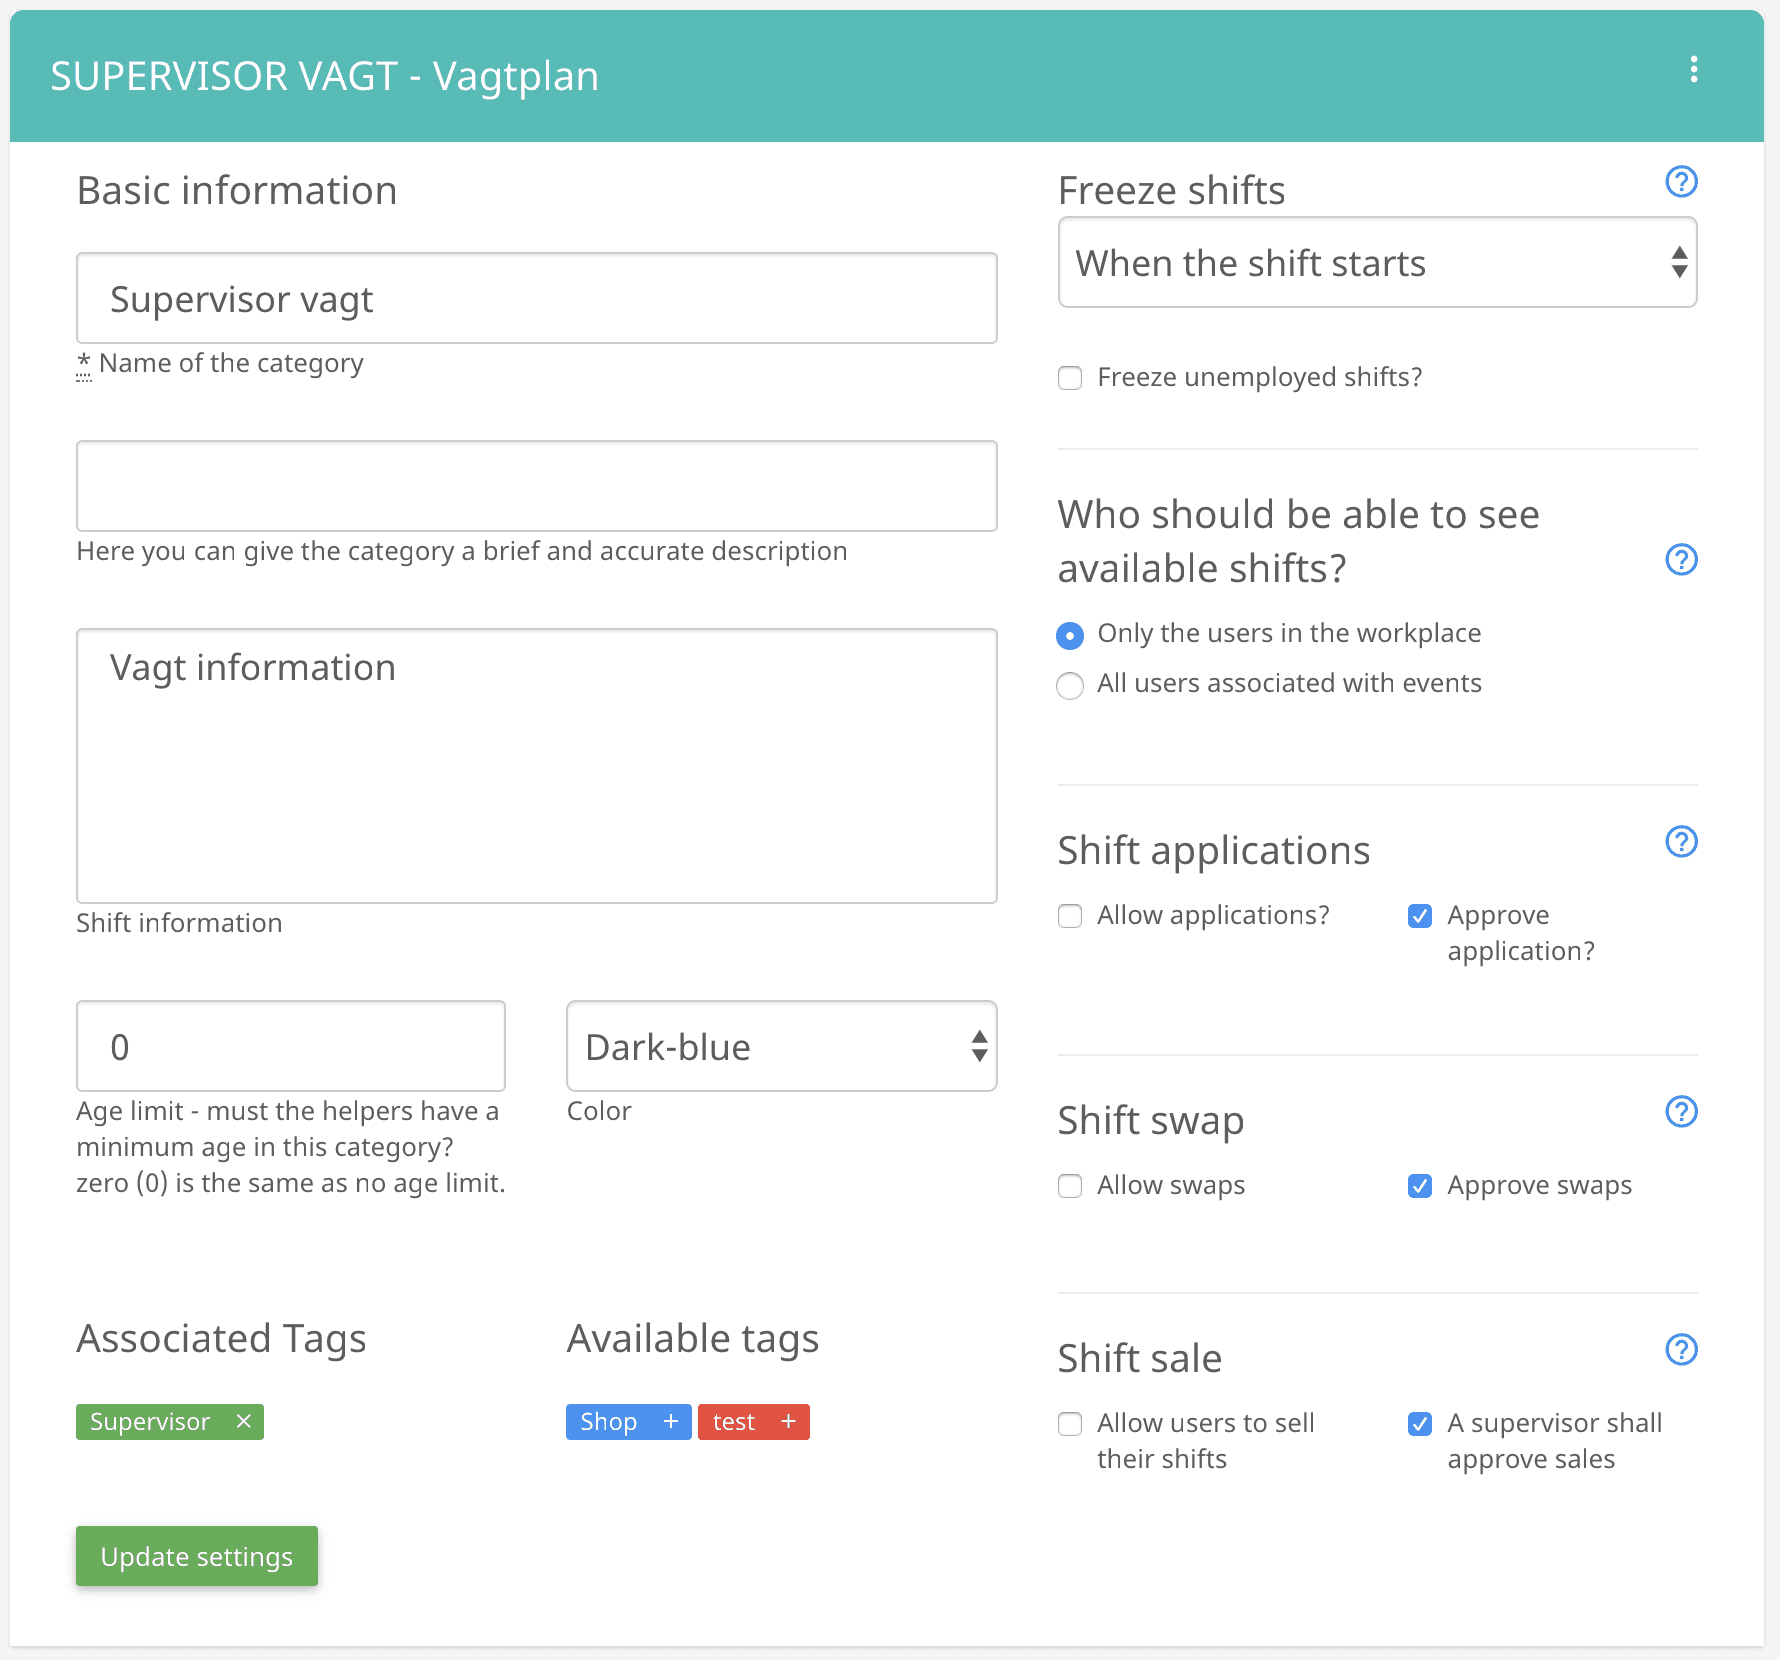1780x1660 pixels.
Task: Open help icon for available shifts visibility
Action: click(x=1681, y=559)
